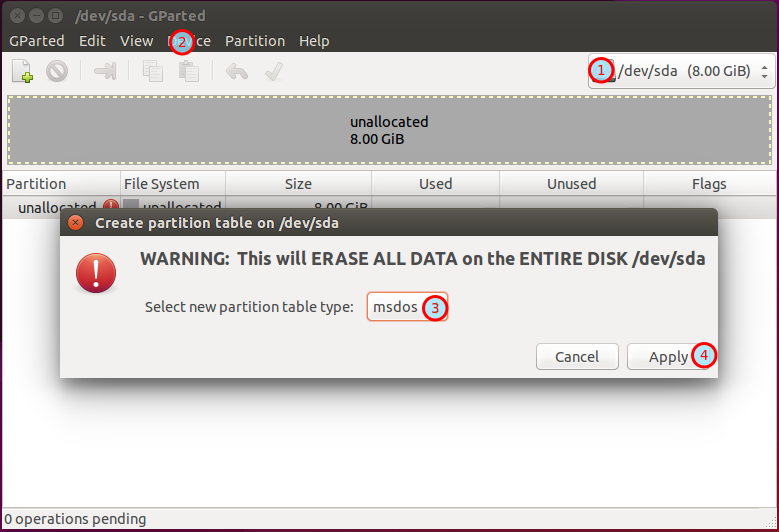Click the '0 operations pending' status text
Viewport: 779px width, 532px height.
(75, 519)
